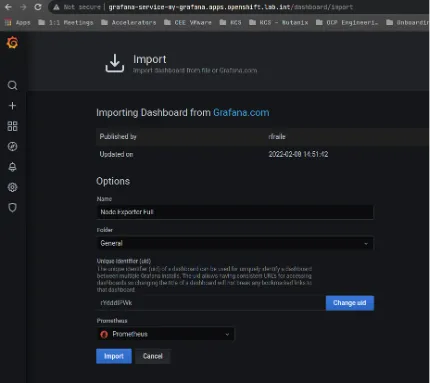This screenshot has width=430, height=384.
Task: Open Dashboards grid icon in sidebar
Action: click(12, 126)
